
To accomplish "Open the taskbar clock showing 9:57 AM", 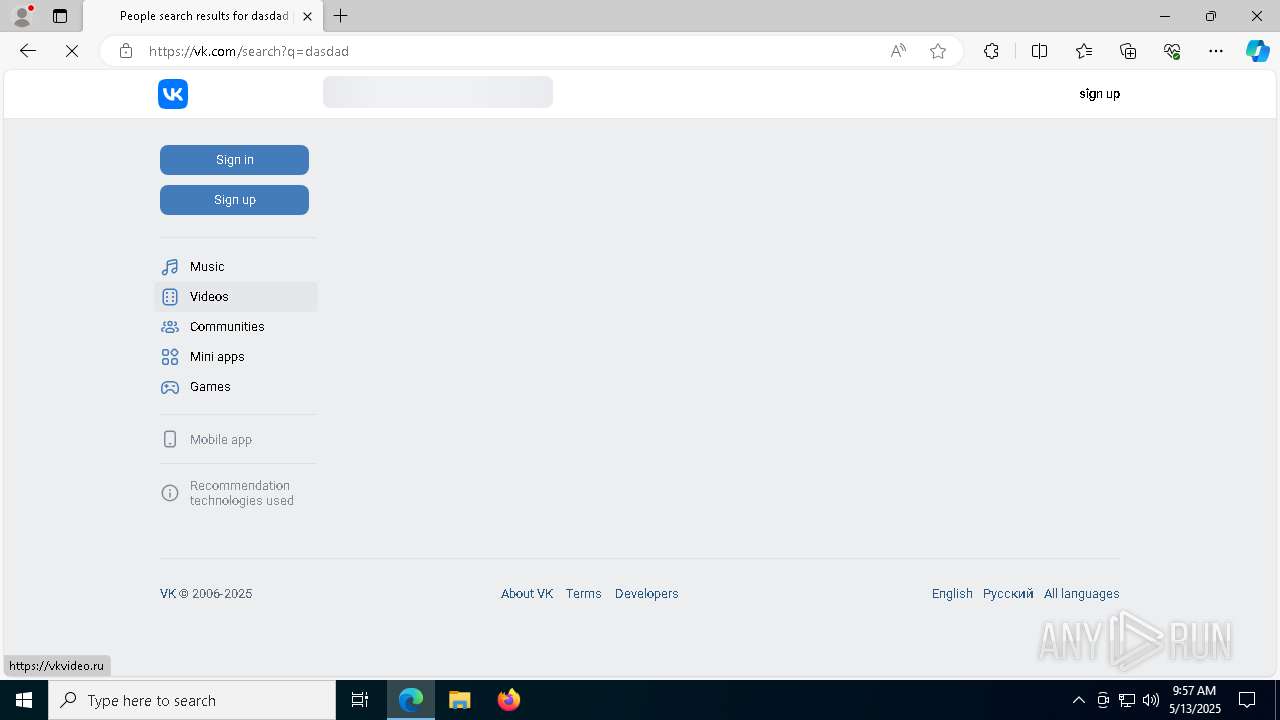I will (x=1195, y=700).
